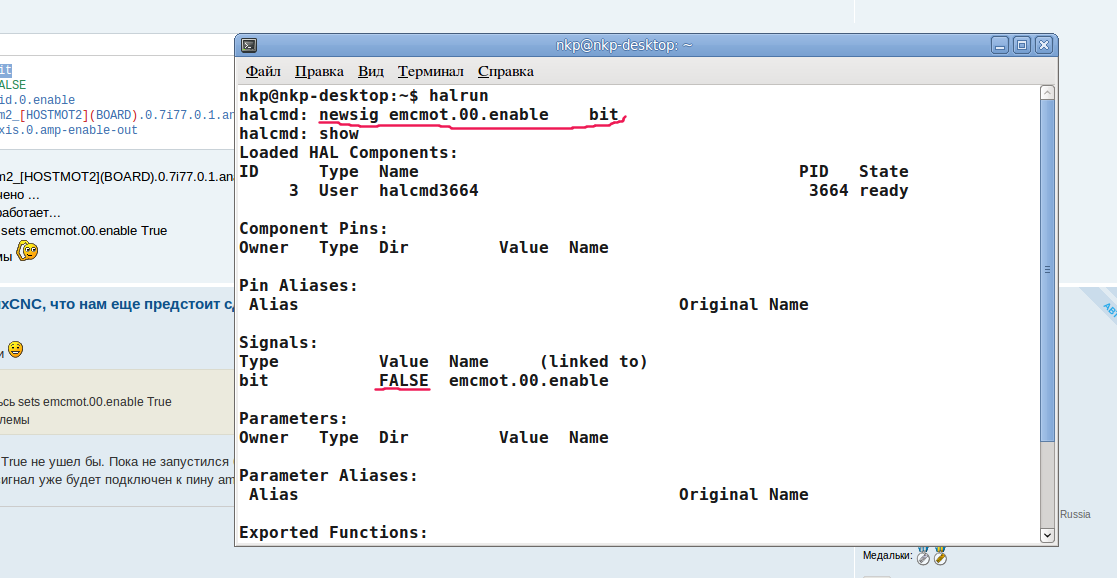
Task: Open the Справка menu
Action: click(x=506, y=71)
